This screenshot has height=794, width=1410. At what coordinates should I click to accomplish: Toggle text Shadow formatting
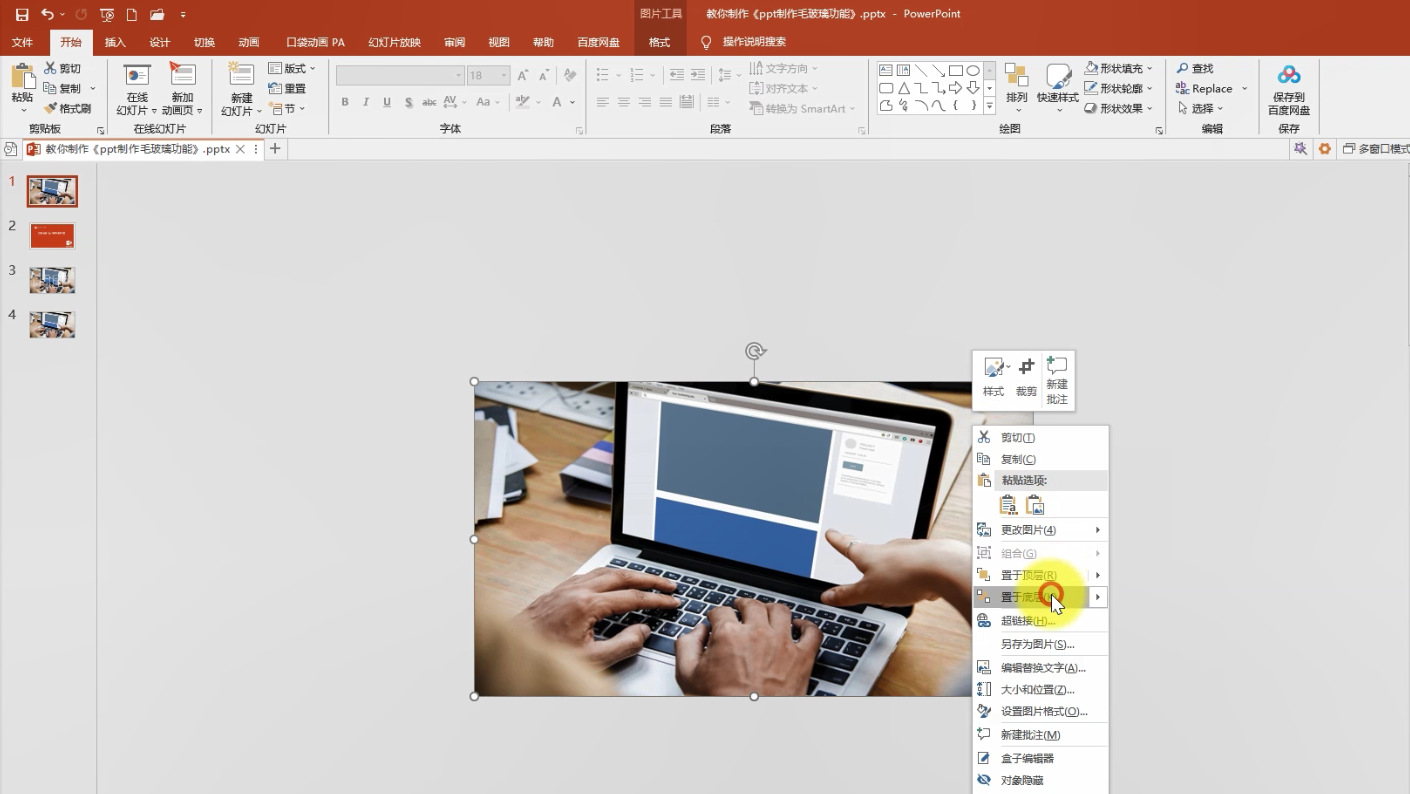click(x=408, y=102)
